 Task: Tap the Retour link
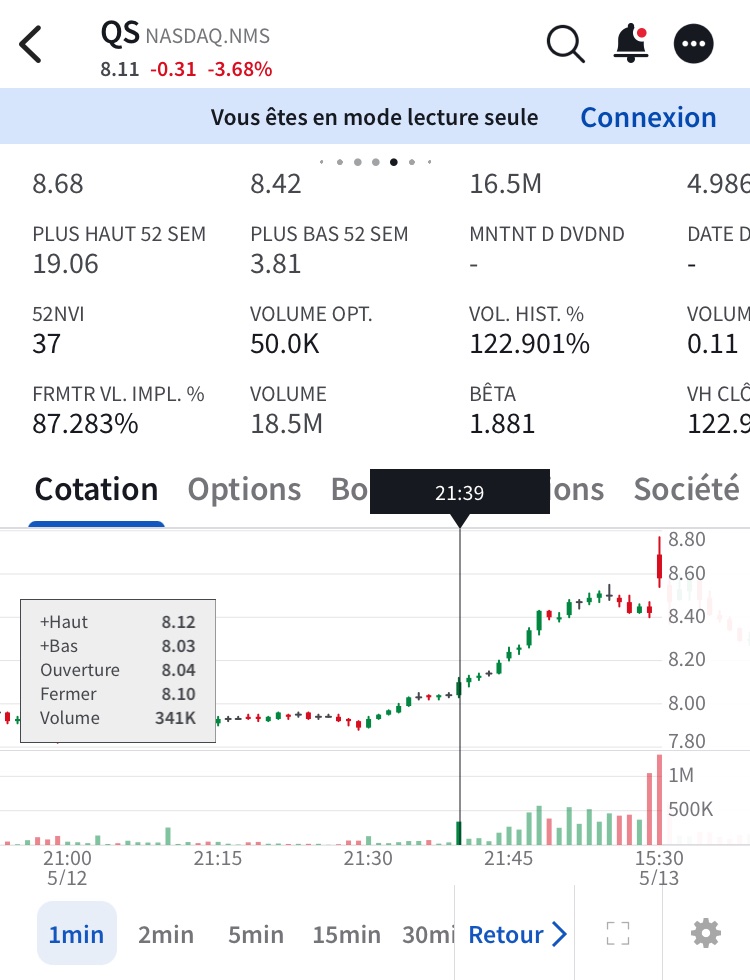(506, 934)
